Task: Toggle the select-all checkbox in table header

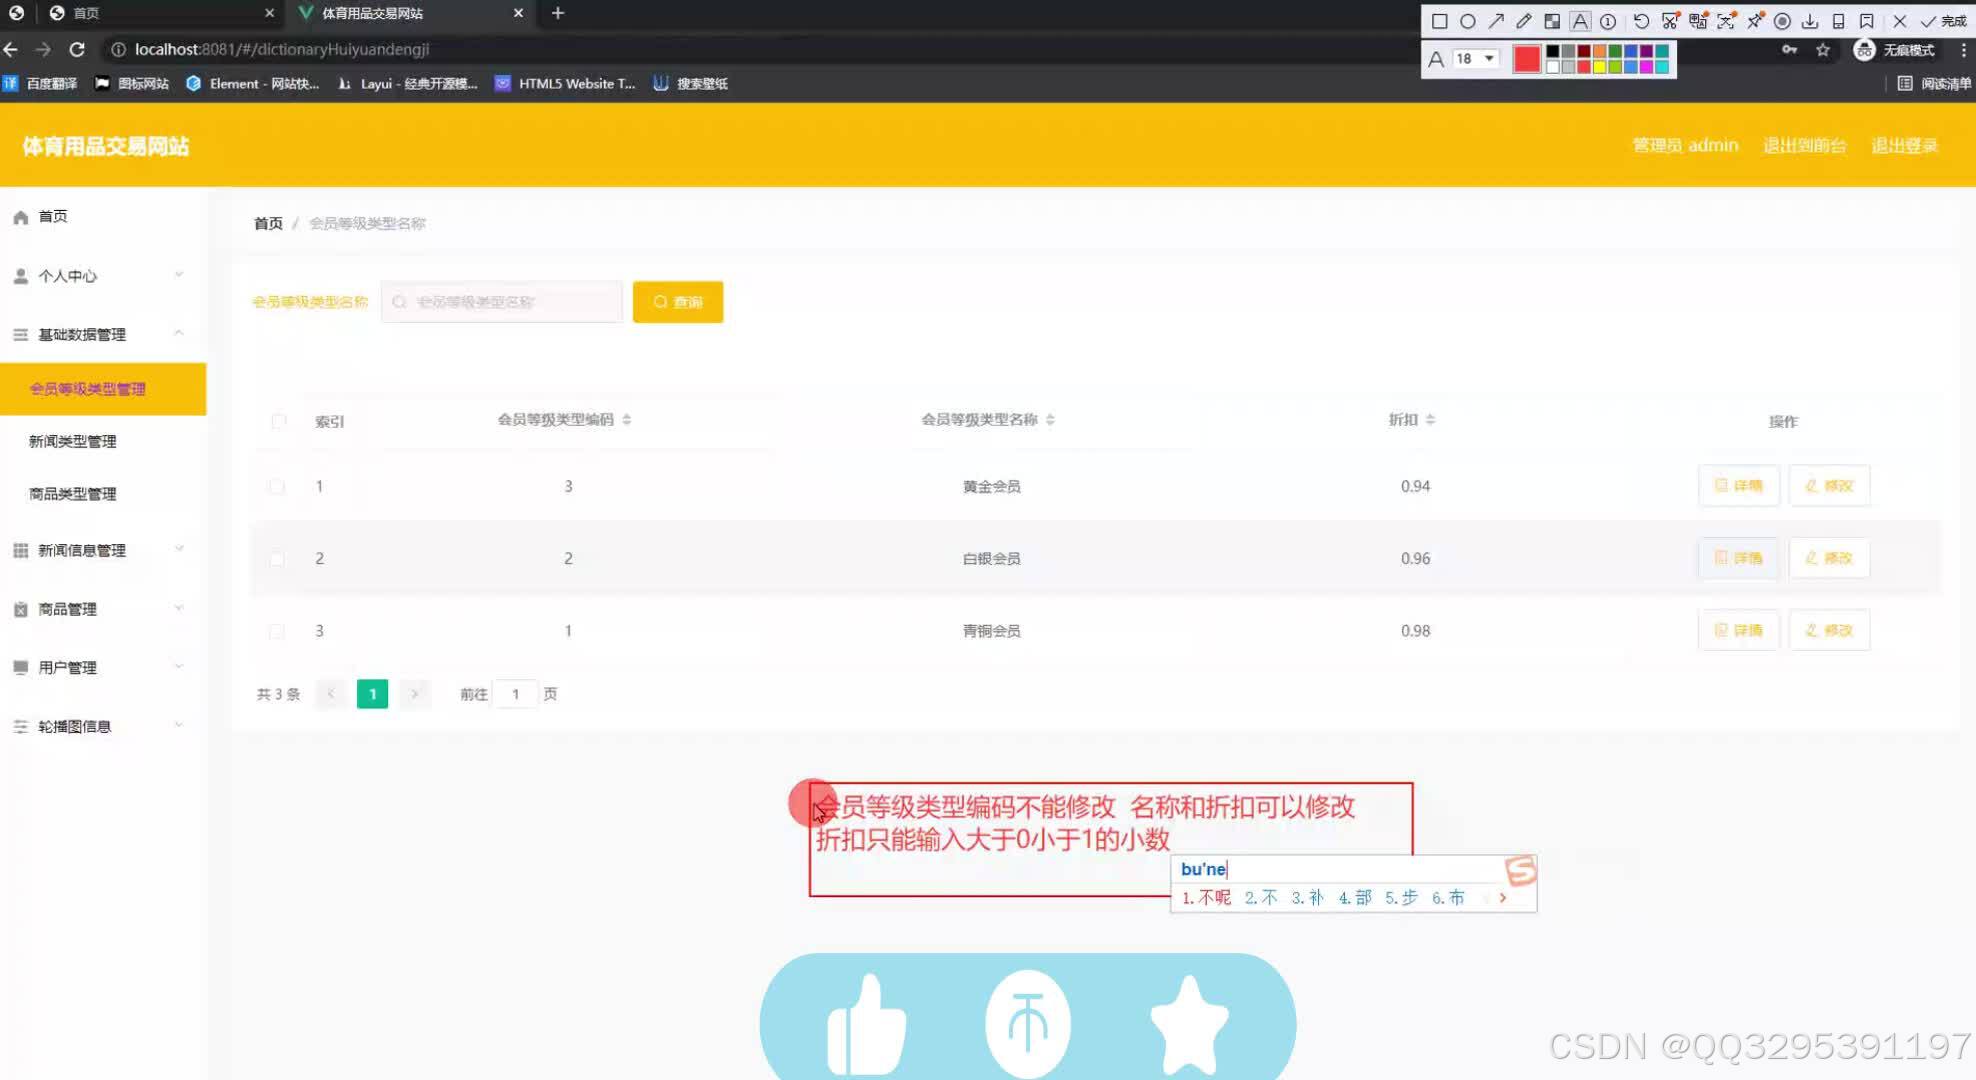Action: tap(278, 421)
